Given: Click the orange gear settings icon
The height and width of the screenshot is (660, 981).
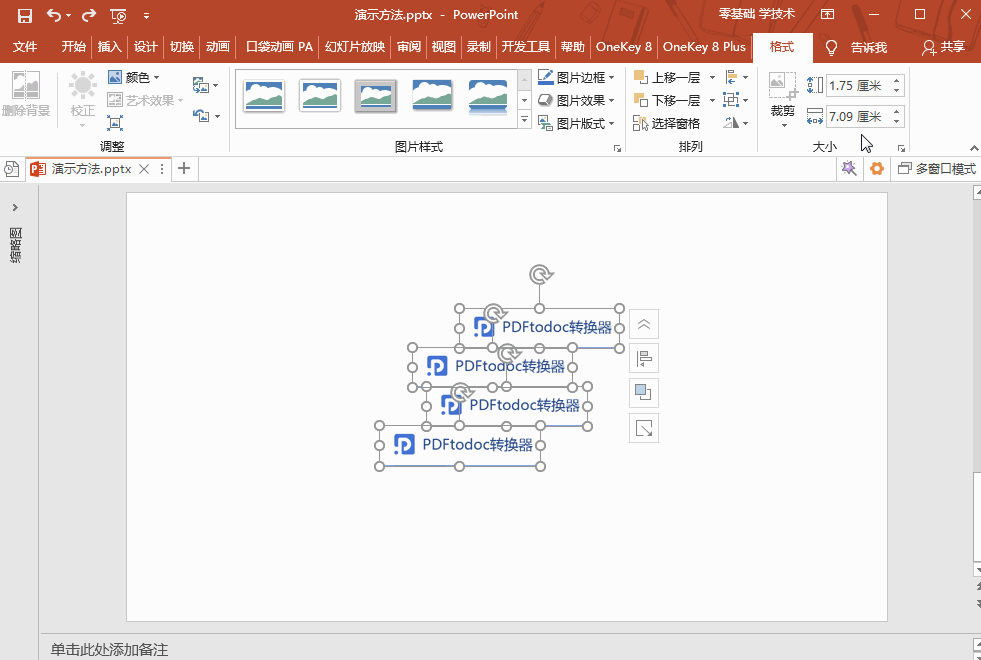Looking at the screenshot, I should click(877, 168).
